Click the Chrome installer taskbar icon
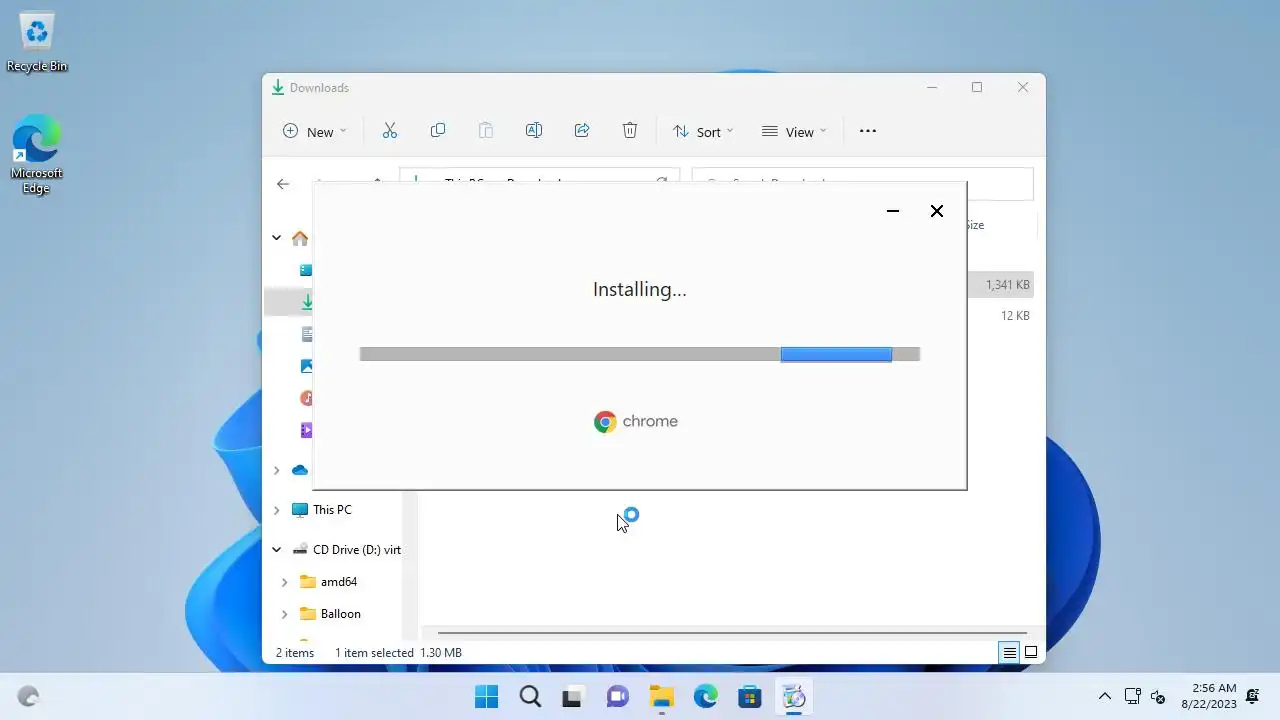 tap(794, 697)
